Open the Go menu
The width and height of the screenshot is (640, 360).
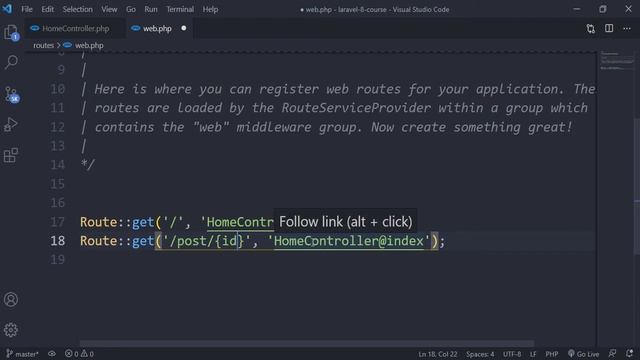(131, 9)
